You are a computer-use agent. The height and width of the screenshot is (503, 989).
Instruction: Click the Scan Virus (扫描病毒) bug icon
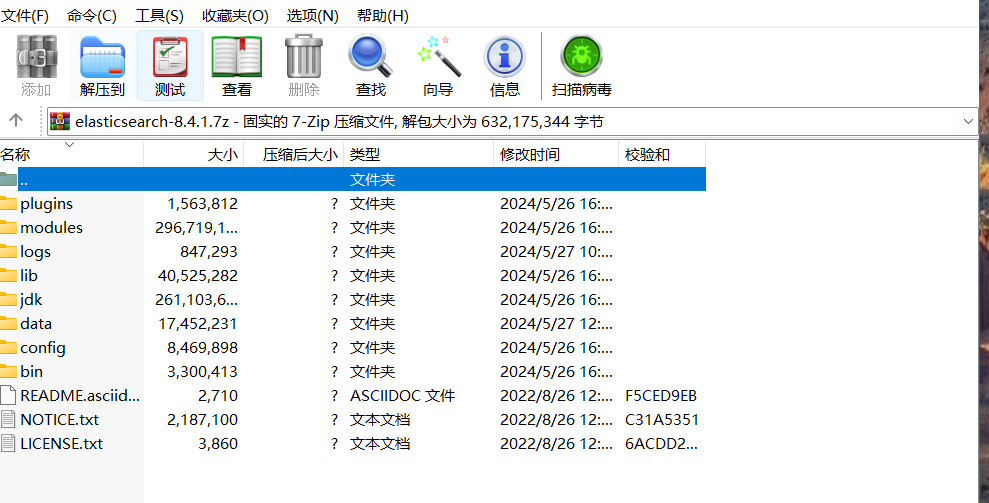(582, 57)
